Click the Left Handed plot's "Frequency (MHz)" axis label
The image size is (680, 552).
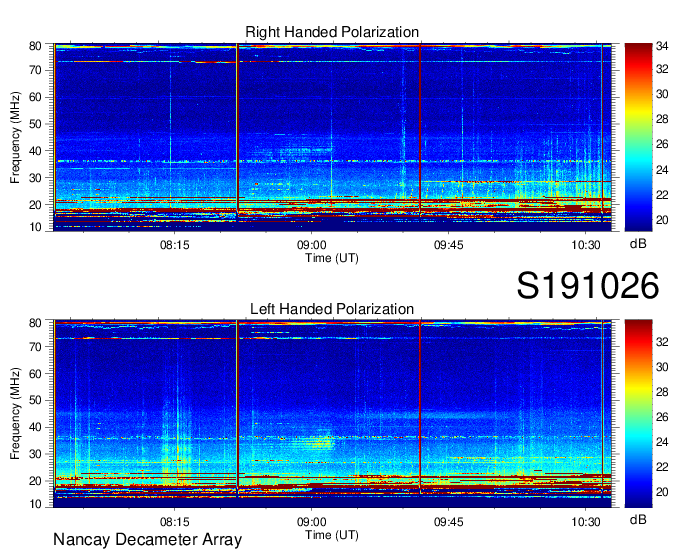coord(16,414)
